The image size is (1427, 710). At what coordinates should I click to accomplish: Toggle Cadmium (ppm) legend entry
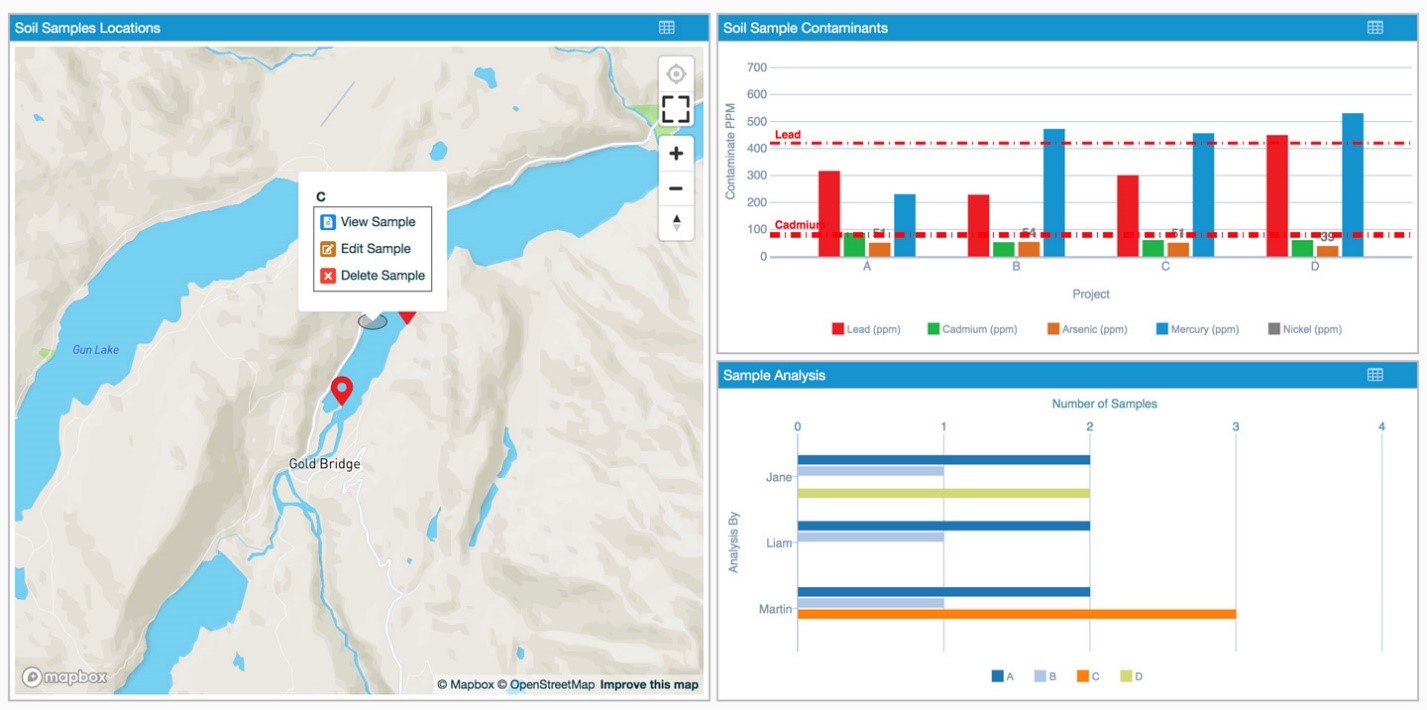(971, 329)
